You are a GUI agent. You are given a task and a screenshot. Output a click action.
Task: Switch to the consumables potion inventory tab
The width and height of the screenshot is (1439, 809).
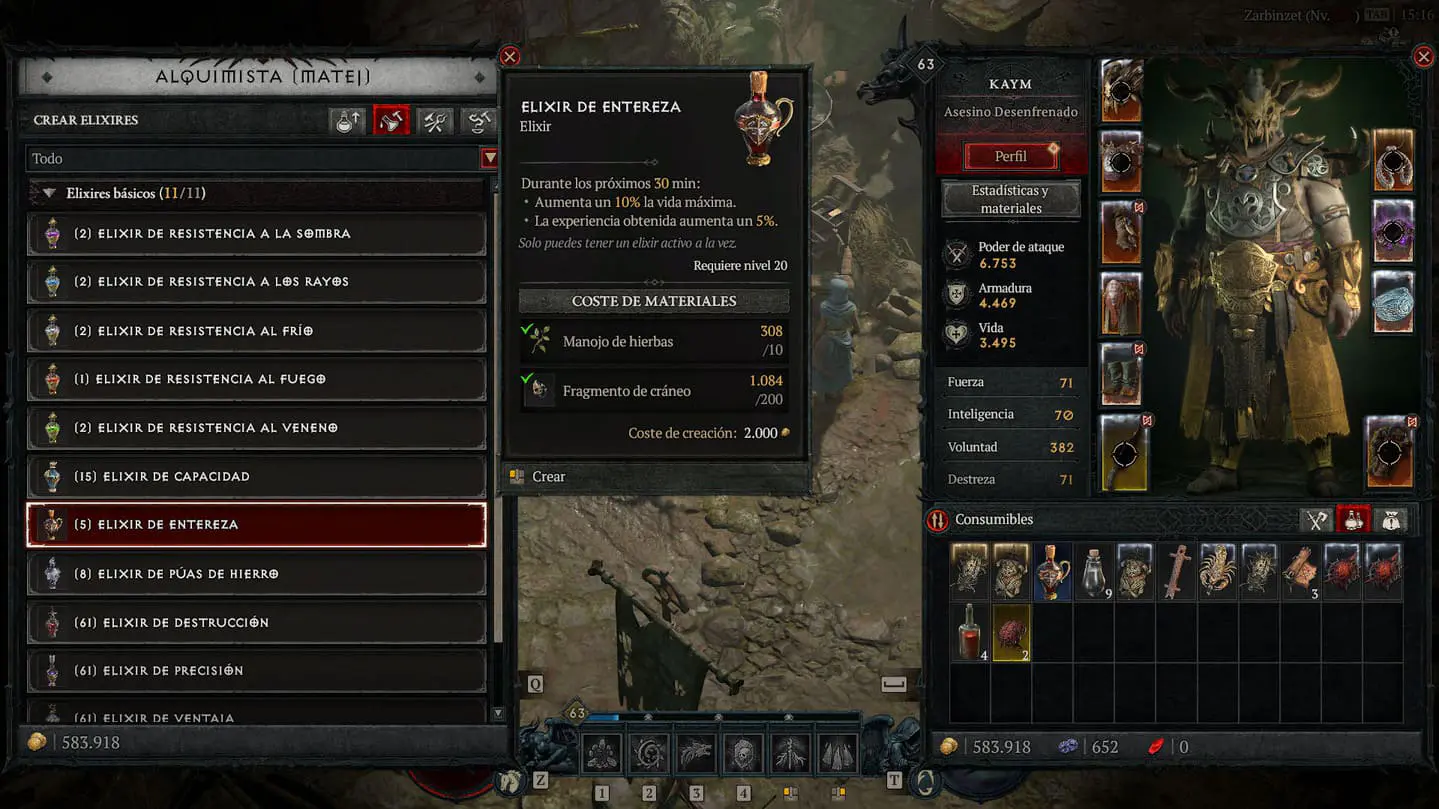(1353, 520)
